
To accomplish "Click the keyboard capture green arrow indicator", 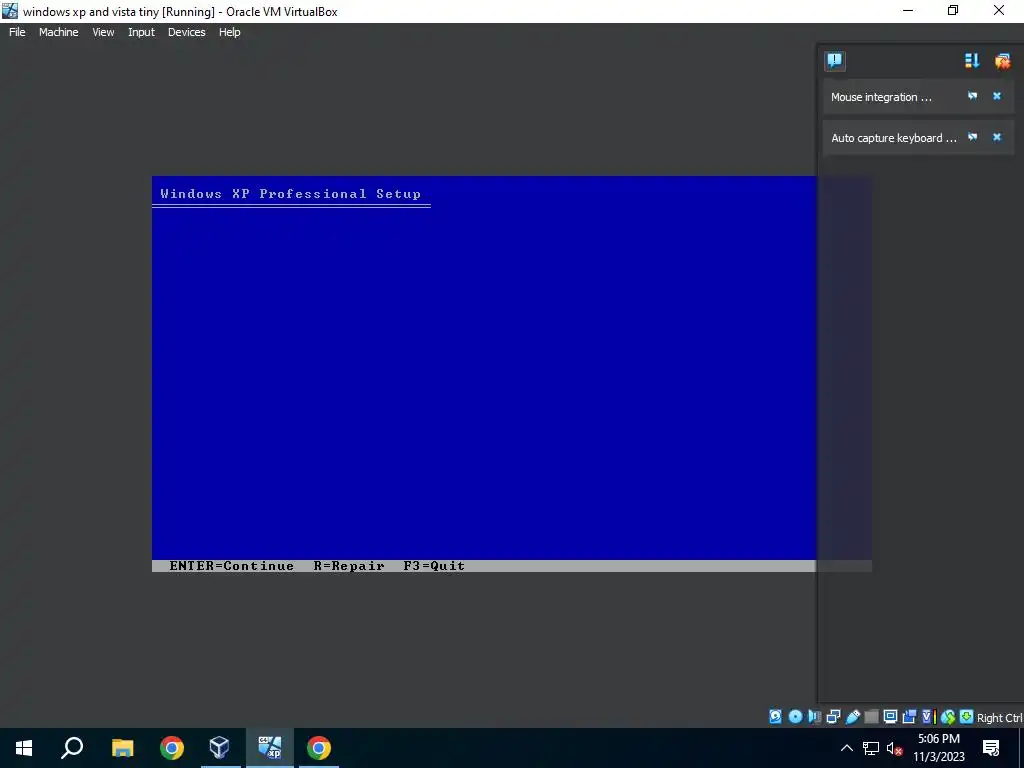I will click(x=967, y=716).
